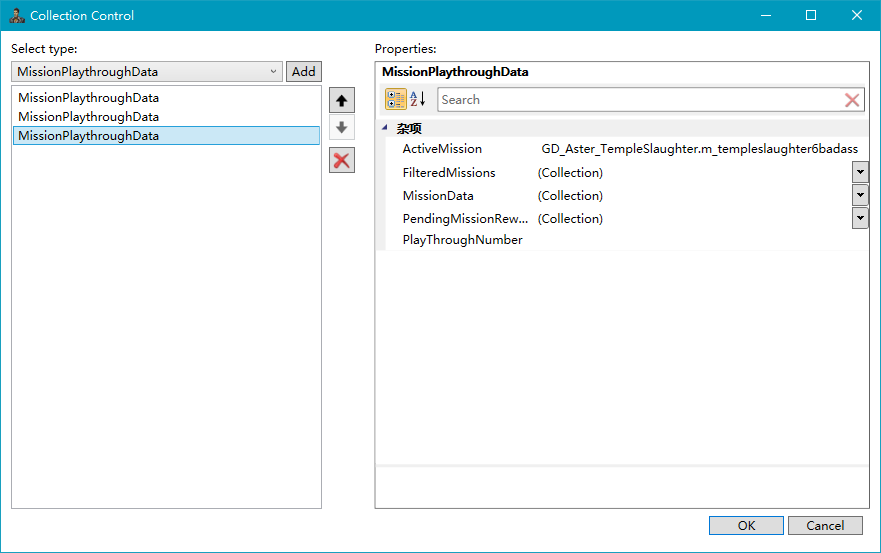Screen dimensions: 881x553
Task: Click the FilteredMissions (Collection) value
Action: point(570,173)
